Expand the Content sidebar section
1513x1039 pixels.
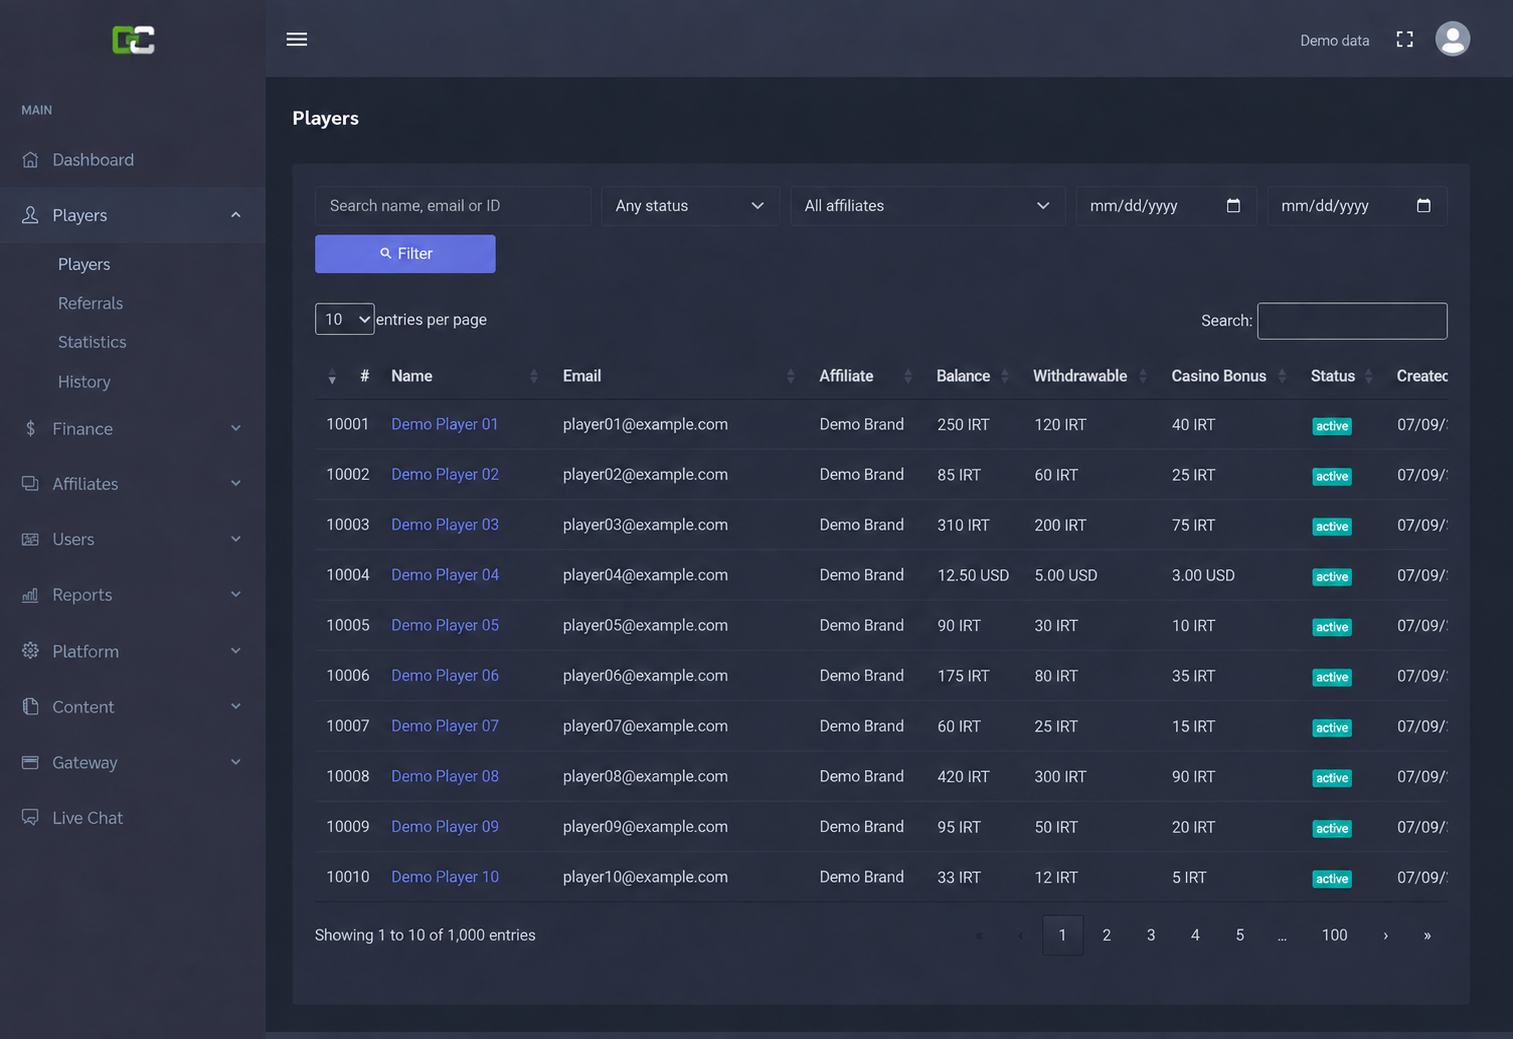(236, 707)
